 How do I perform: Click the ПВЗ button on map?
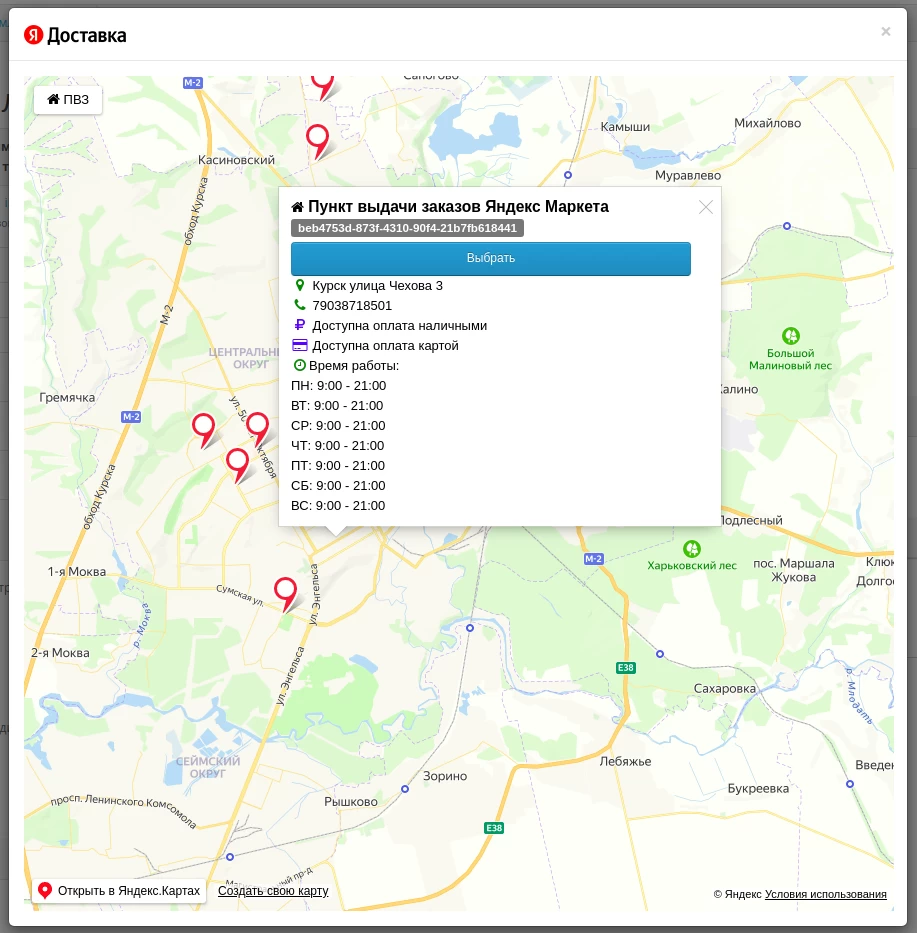pos(68,99)
